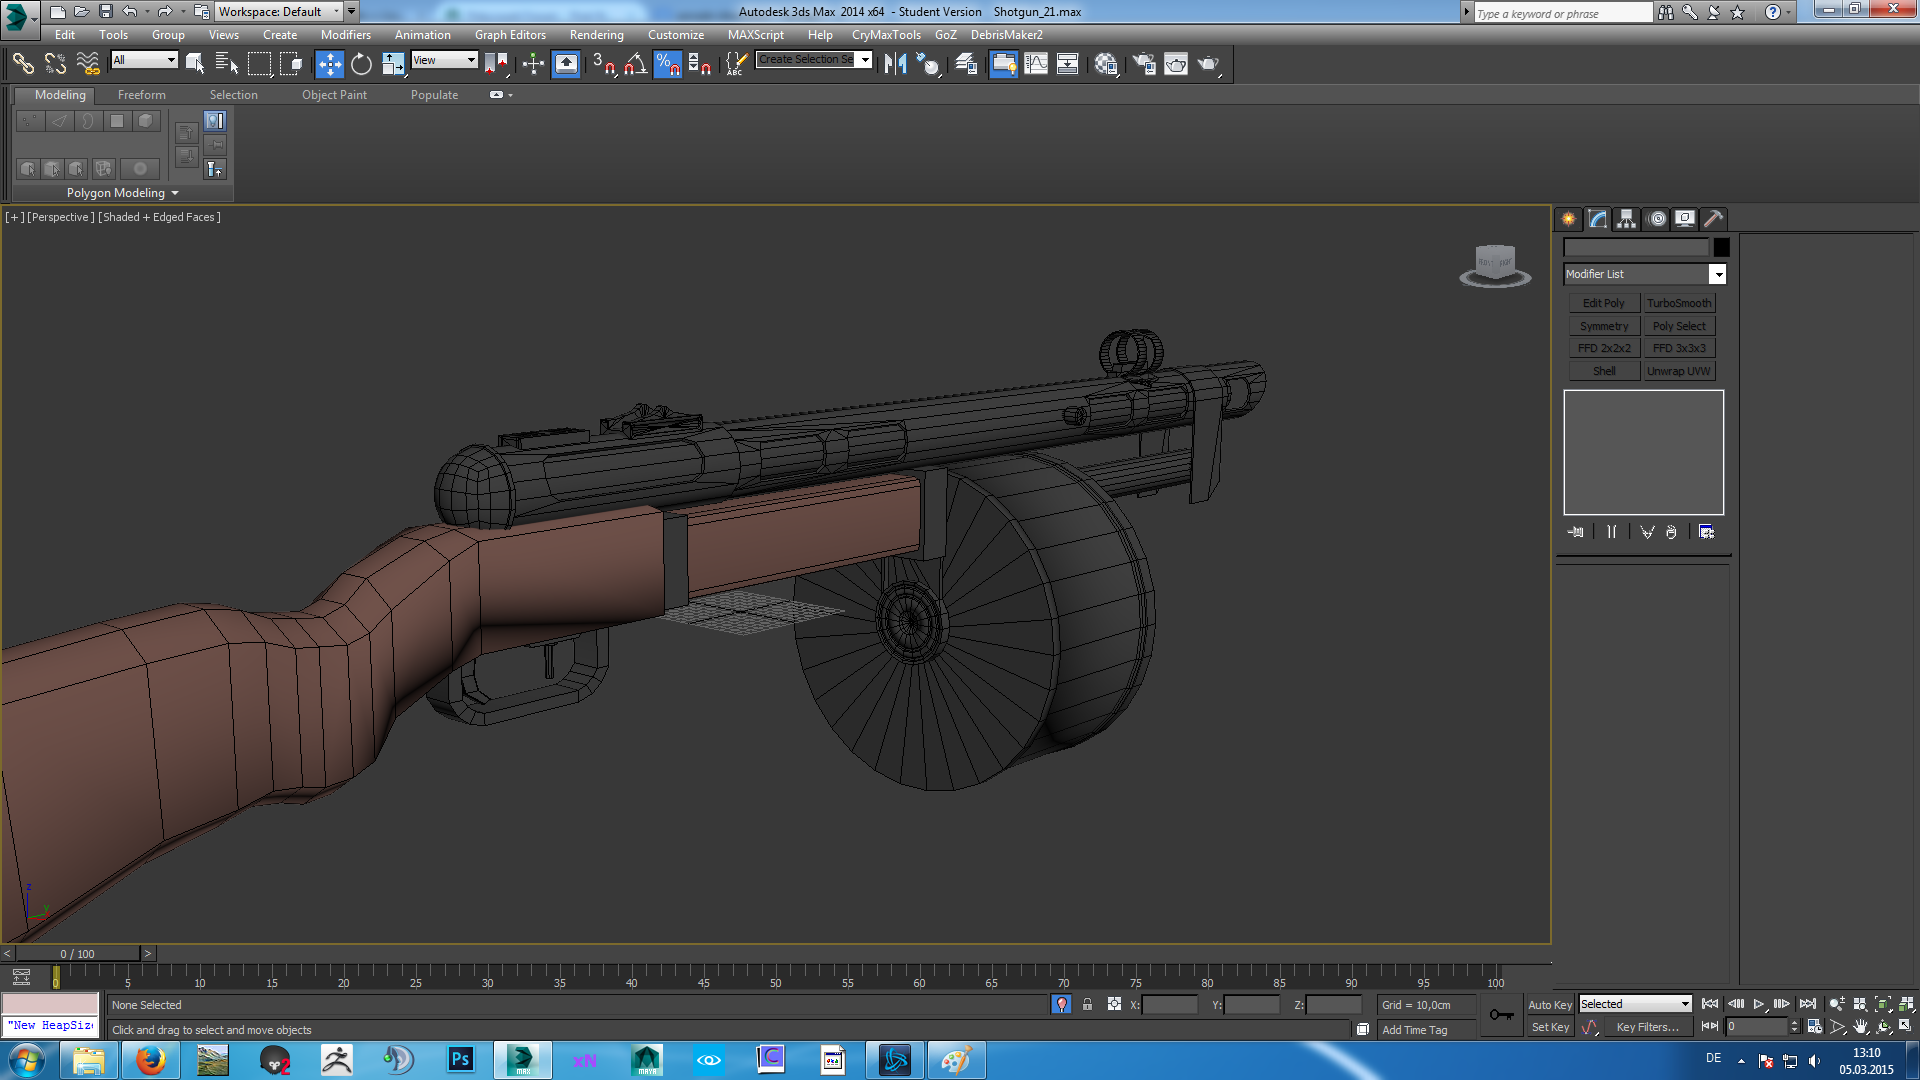Switch to the Create command panel
The image size is (1920, 1080).
[1568, 219]
